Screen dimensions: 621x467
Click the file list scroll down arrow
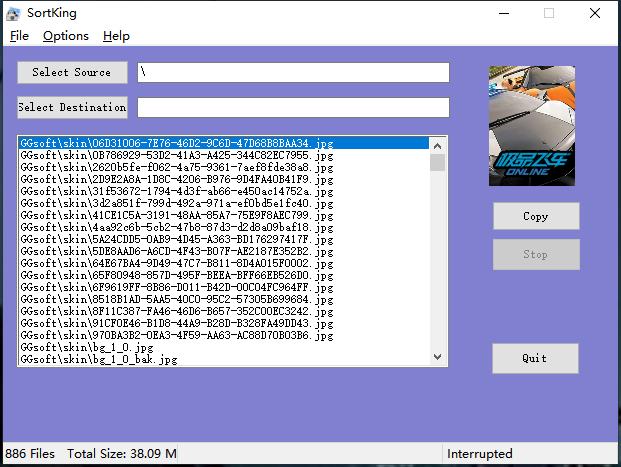pos(437,356)
